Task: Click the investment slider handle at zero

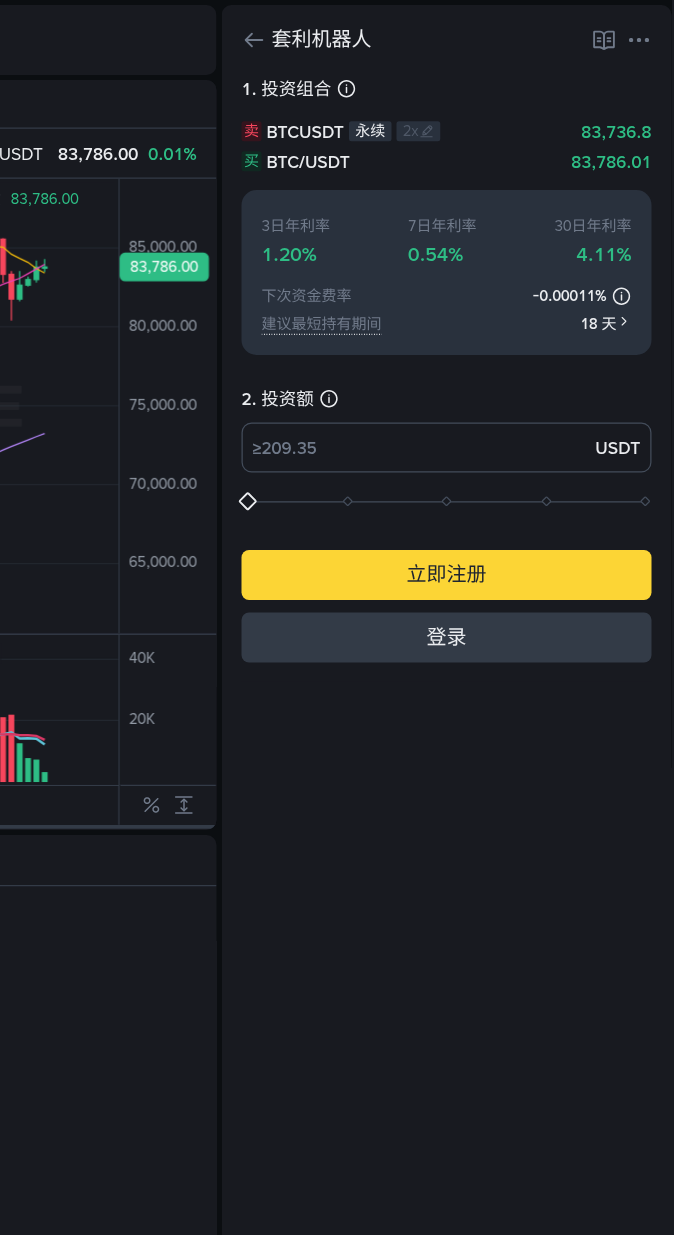Action: (248, 501)
